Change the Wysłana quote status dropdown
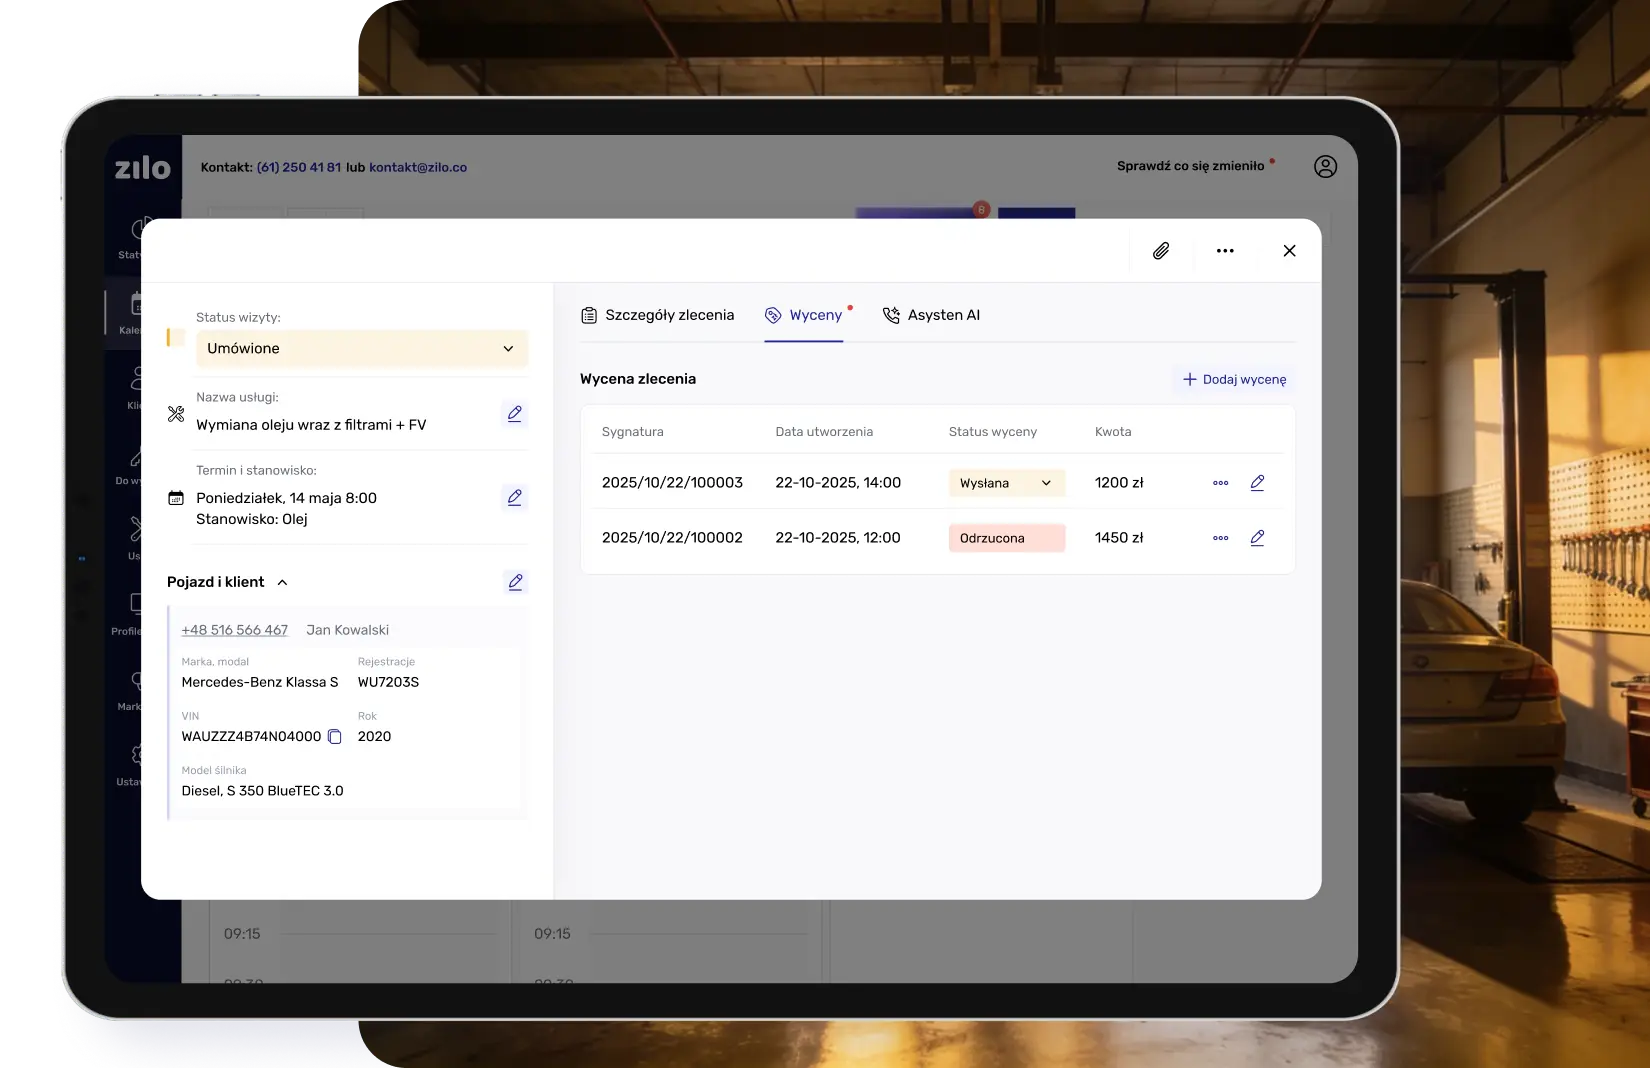 (1006, 483)
